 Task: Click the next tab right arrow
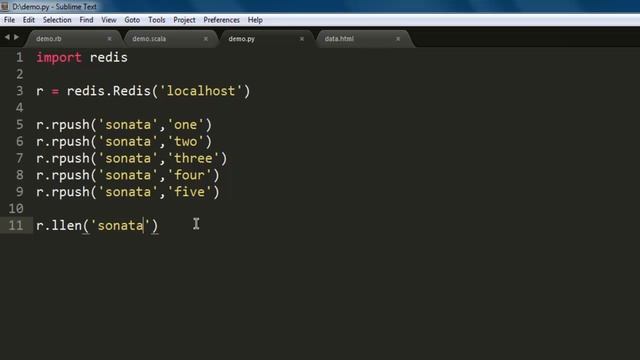click(x=16, y=37)
